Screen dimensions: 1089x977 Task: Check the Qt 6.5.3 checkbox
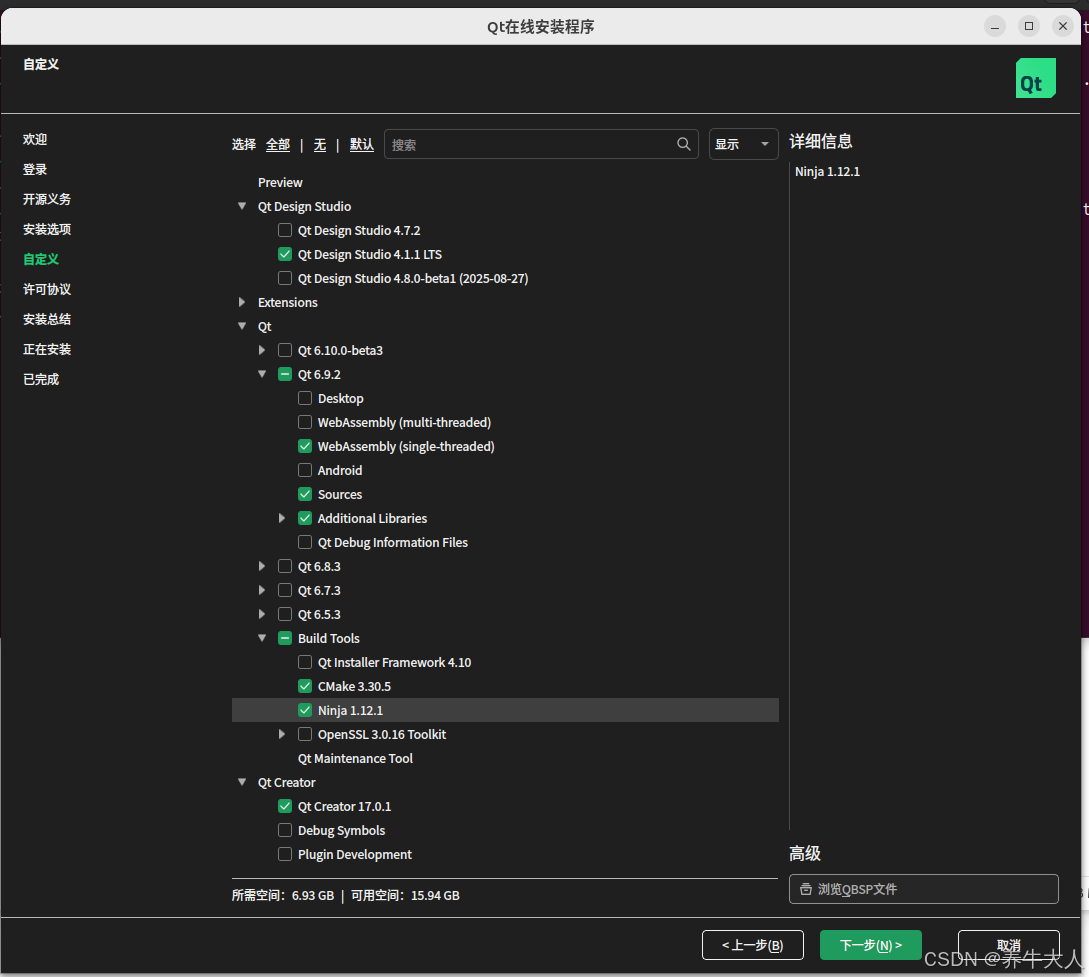285,614
